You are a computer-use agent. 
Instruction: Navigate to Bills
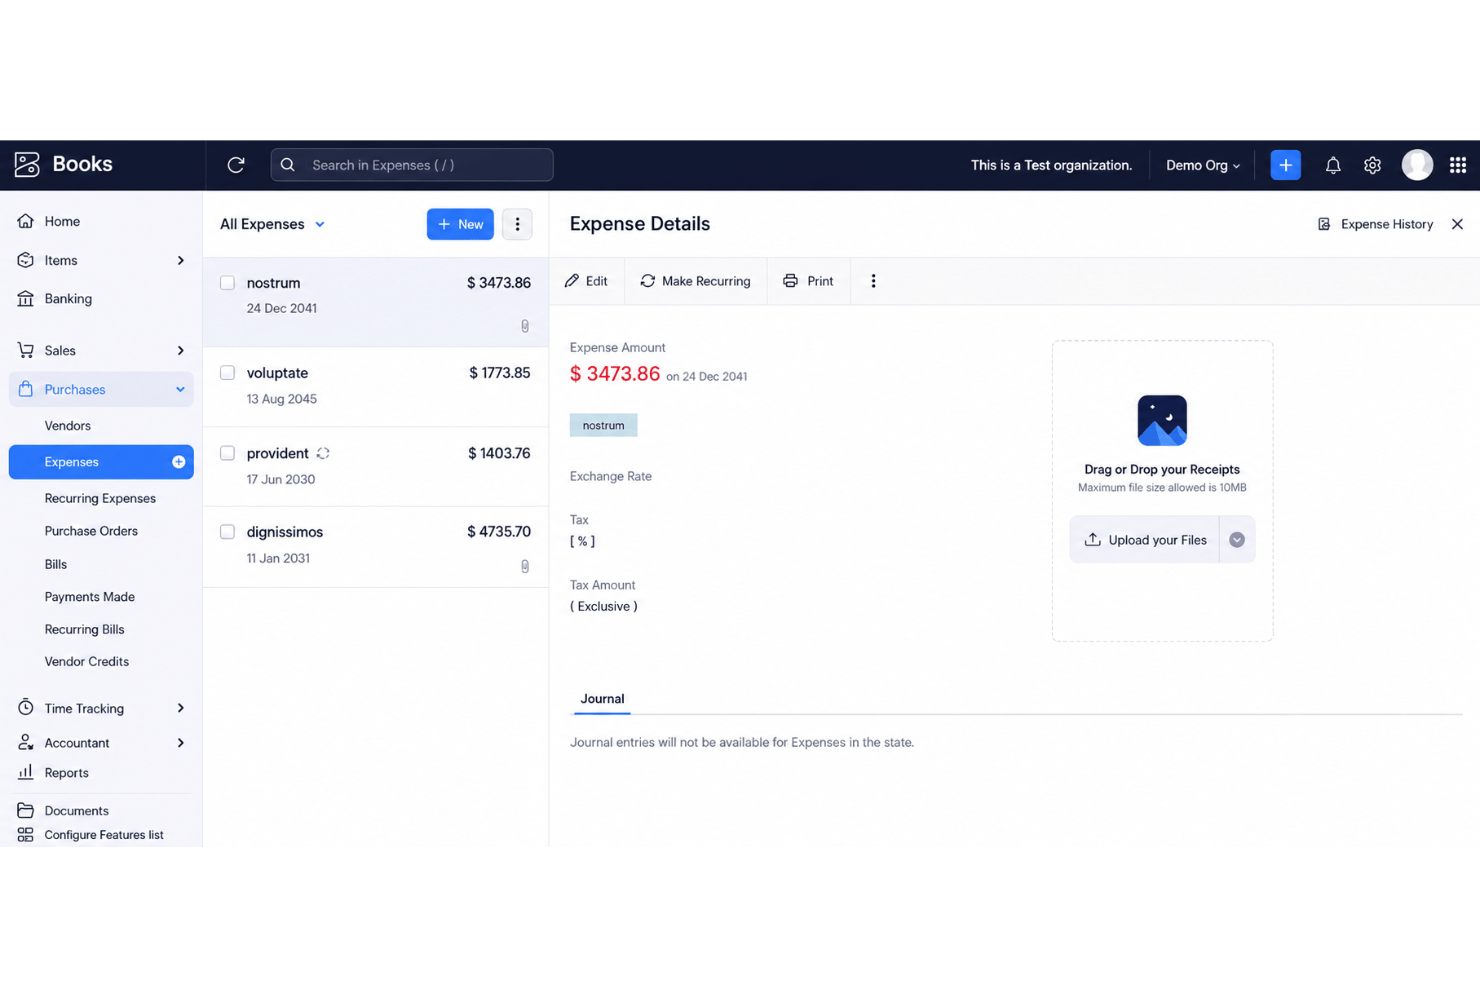tap(56, 564)
